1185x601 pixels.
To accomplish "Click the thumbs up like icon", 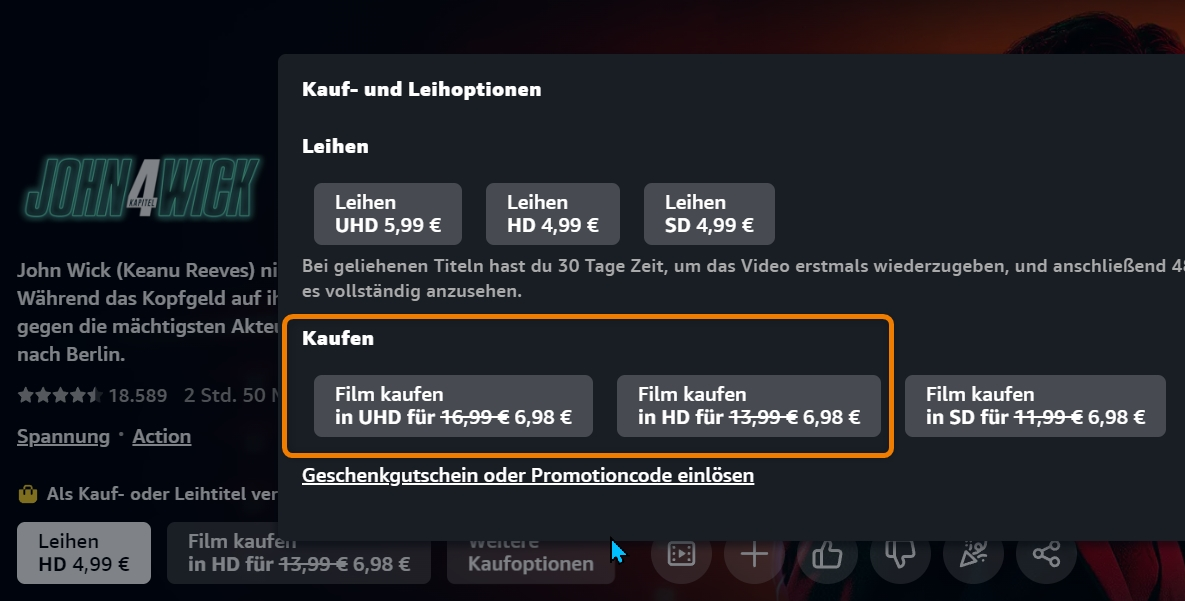I will click(827, 554).
